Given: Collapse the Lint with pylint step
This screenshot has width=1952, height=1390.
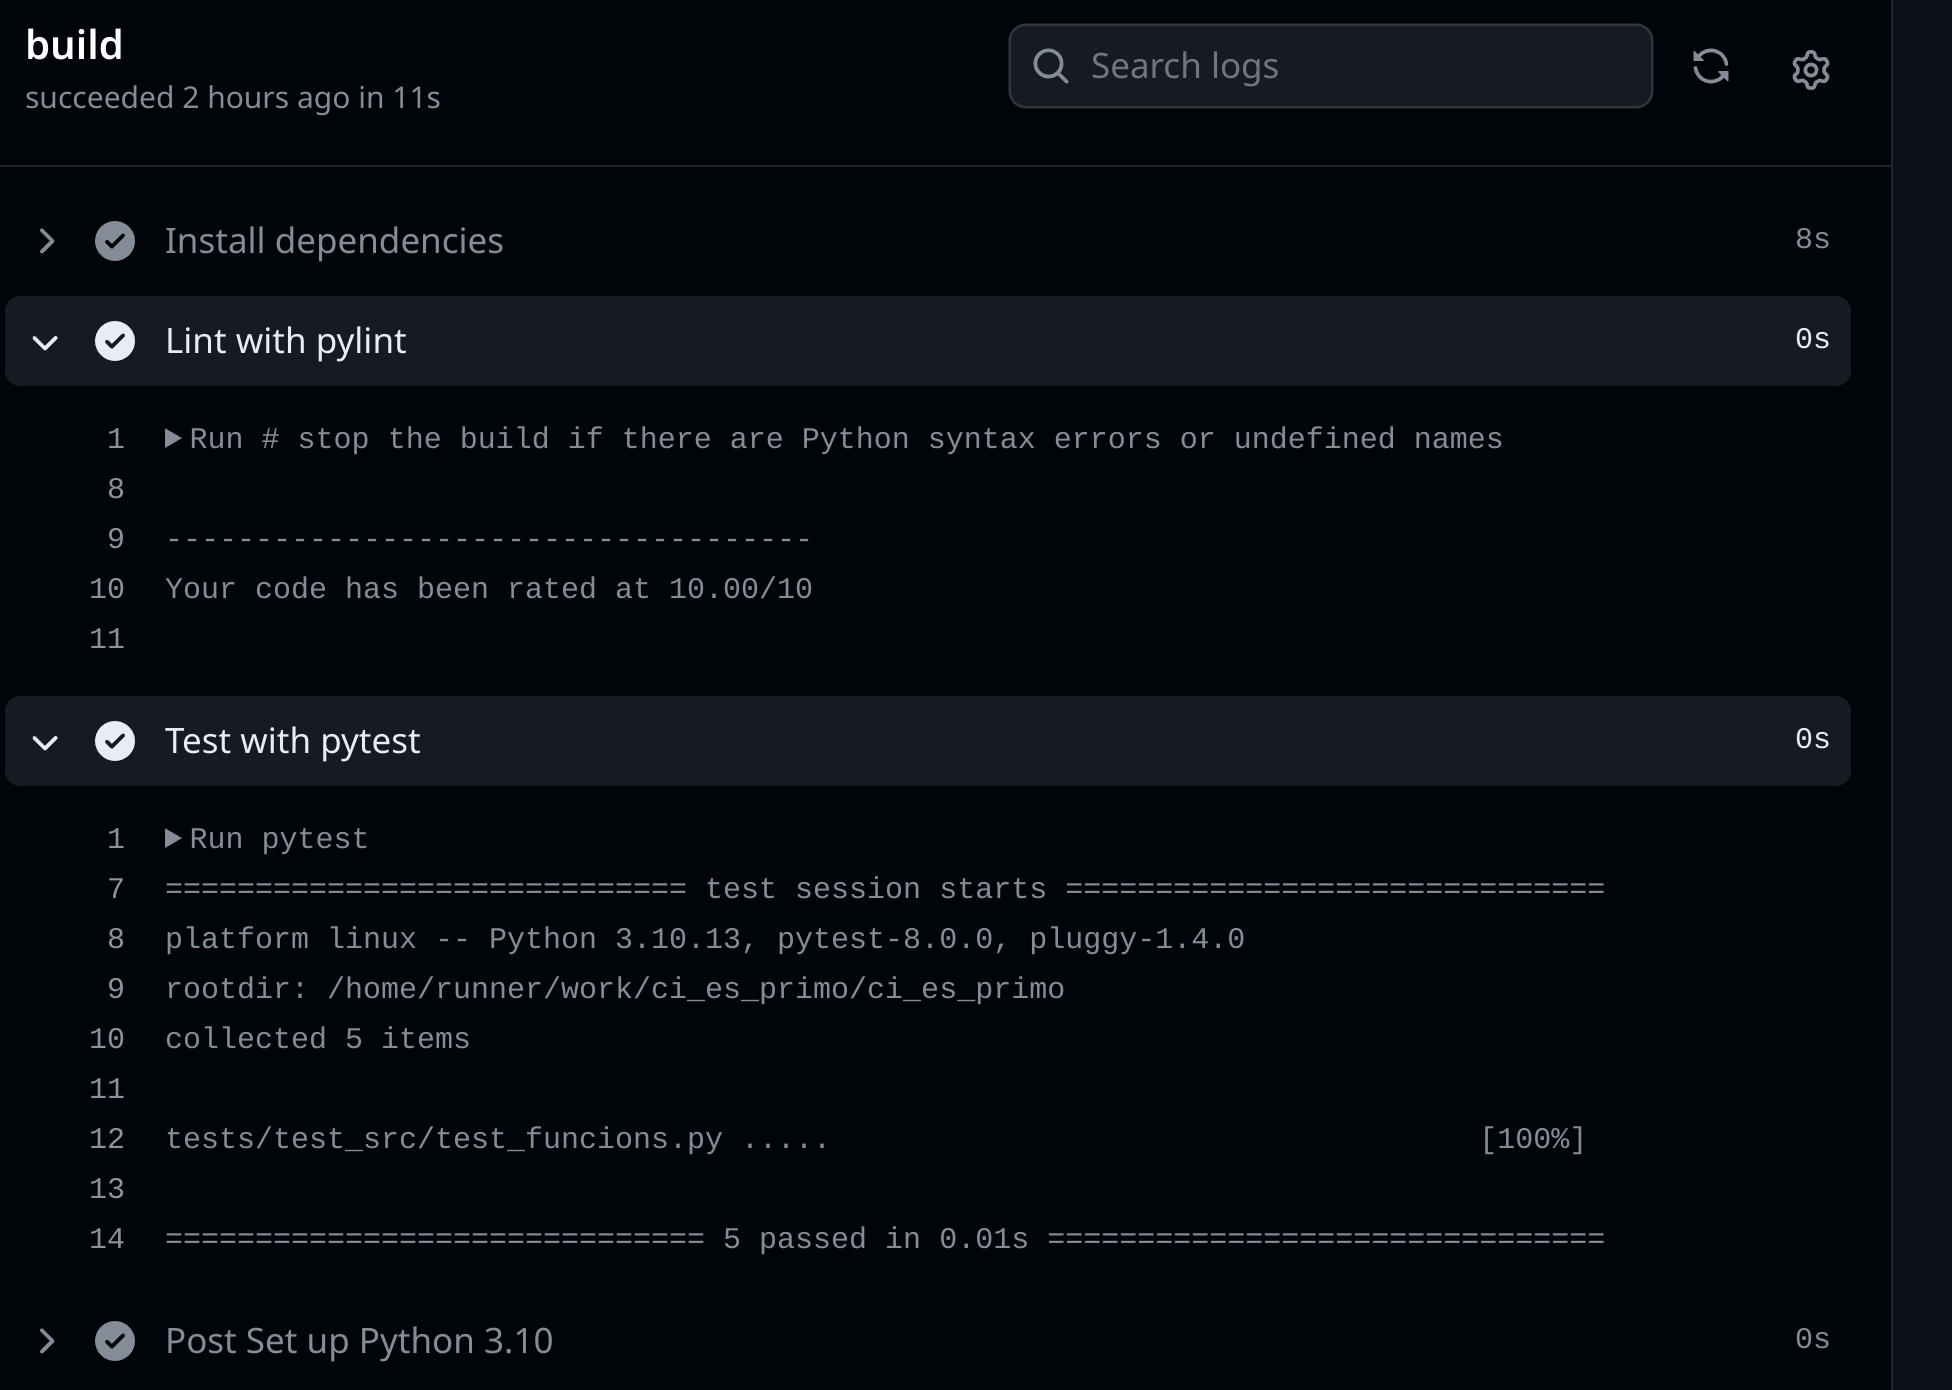Looking at the screenshot, I should tap(45, 343).
